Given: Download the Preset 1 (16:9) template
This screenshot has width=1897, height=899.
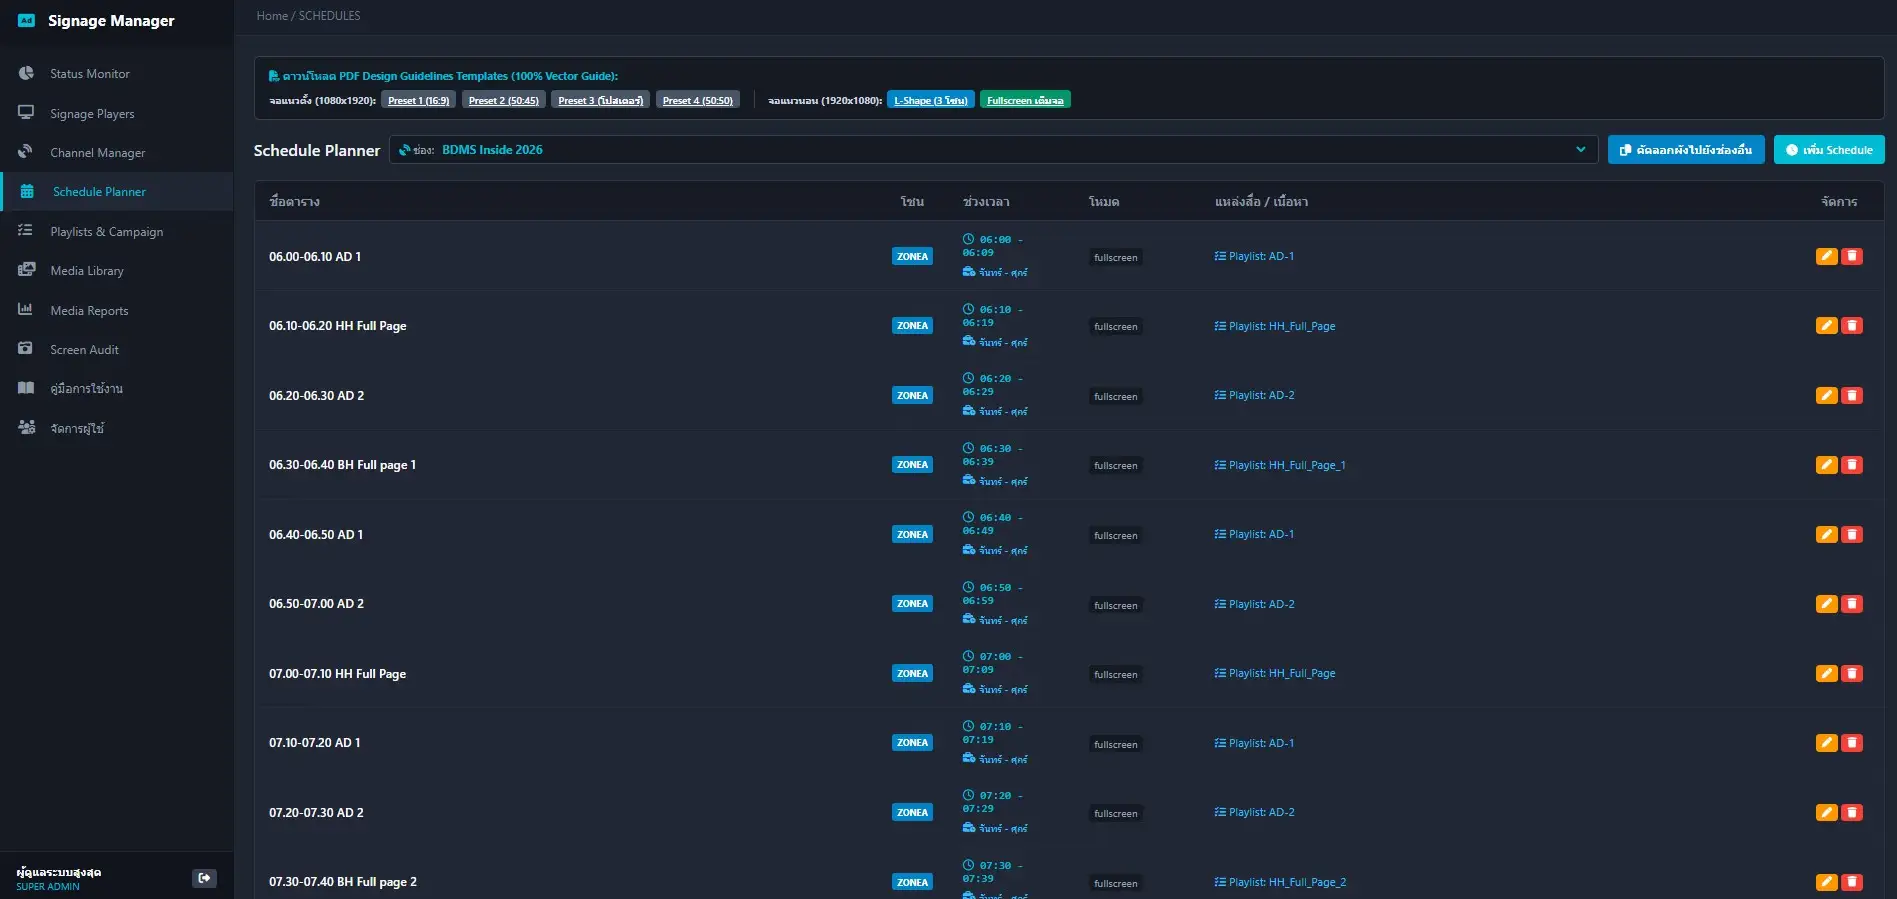Looking at the screenshot, I should (x=418, y=100).
